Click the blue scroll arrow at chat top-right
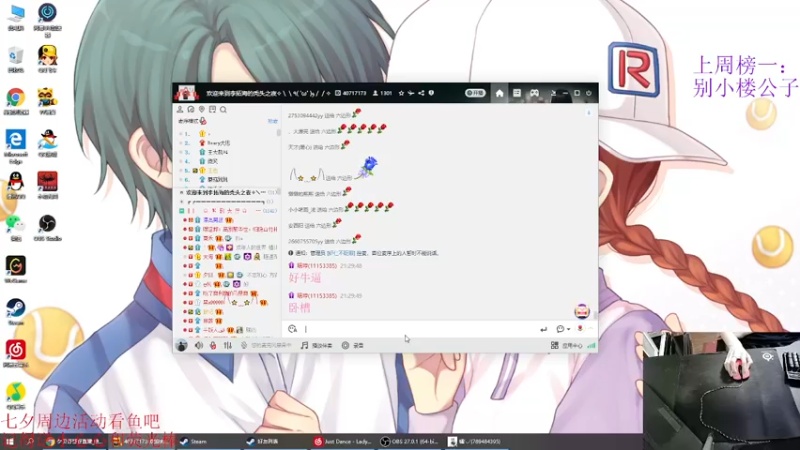The width and height of the screenshot is (800, 450). (589, 113)
